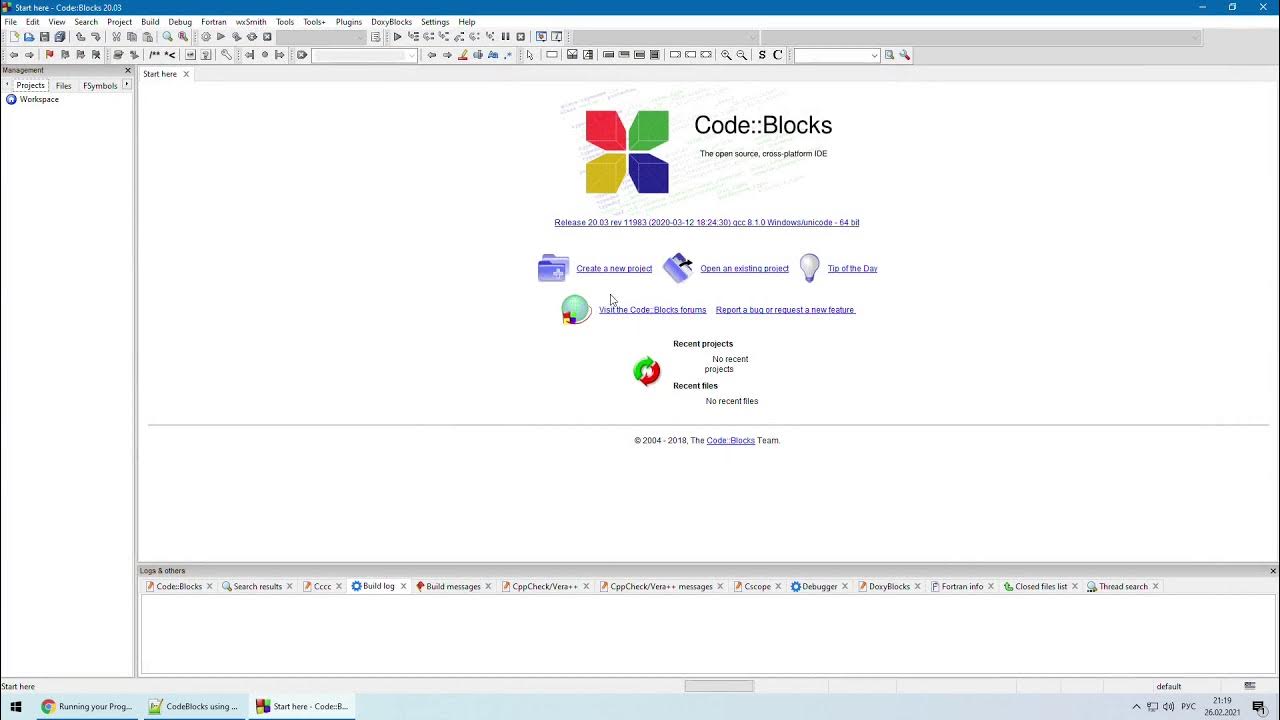This screenshot has width=1280, height=720.
Task: Click the Create a new project link
Action: pyautogui.click(x=614, y=268)
